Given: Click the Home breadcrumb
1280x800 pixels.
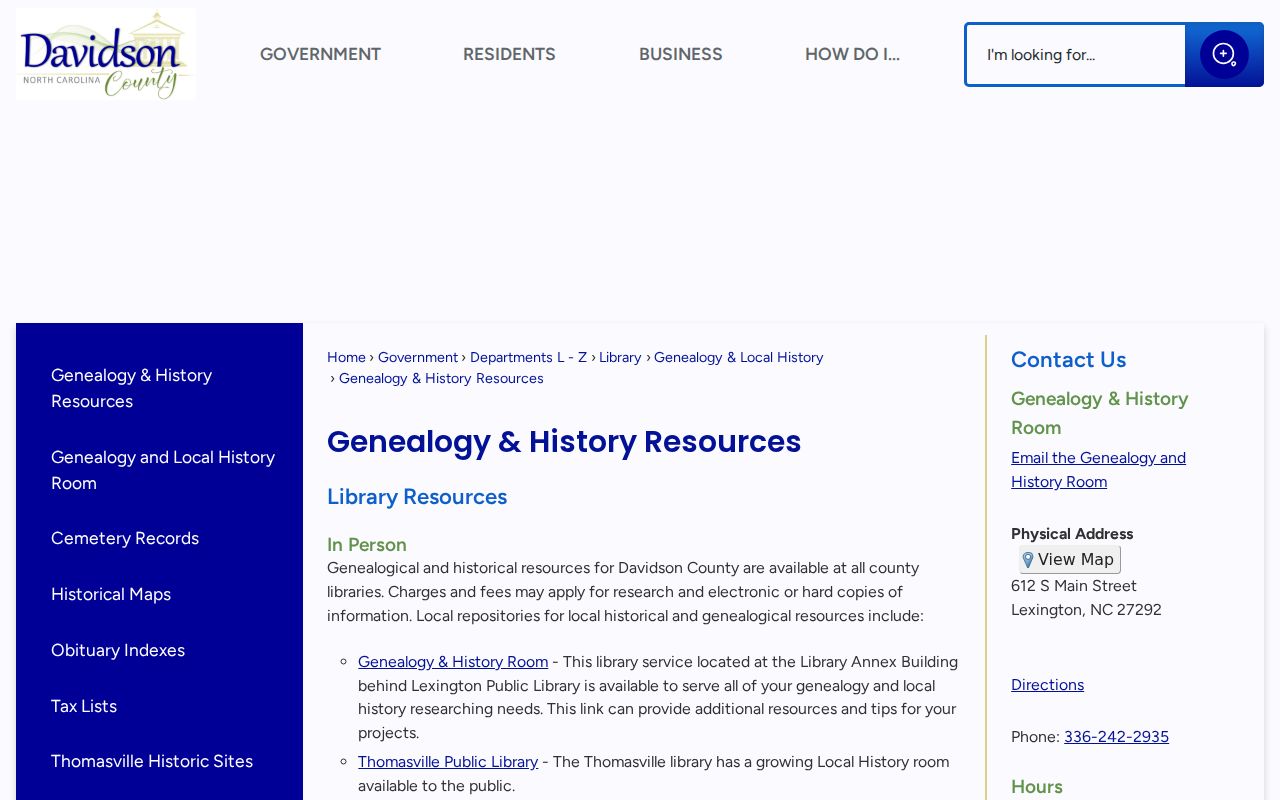Looking at the screenshot, I should pyautogui.click(x=346, y=357).
